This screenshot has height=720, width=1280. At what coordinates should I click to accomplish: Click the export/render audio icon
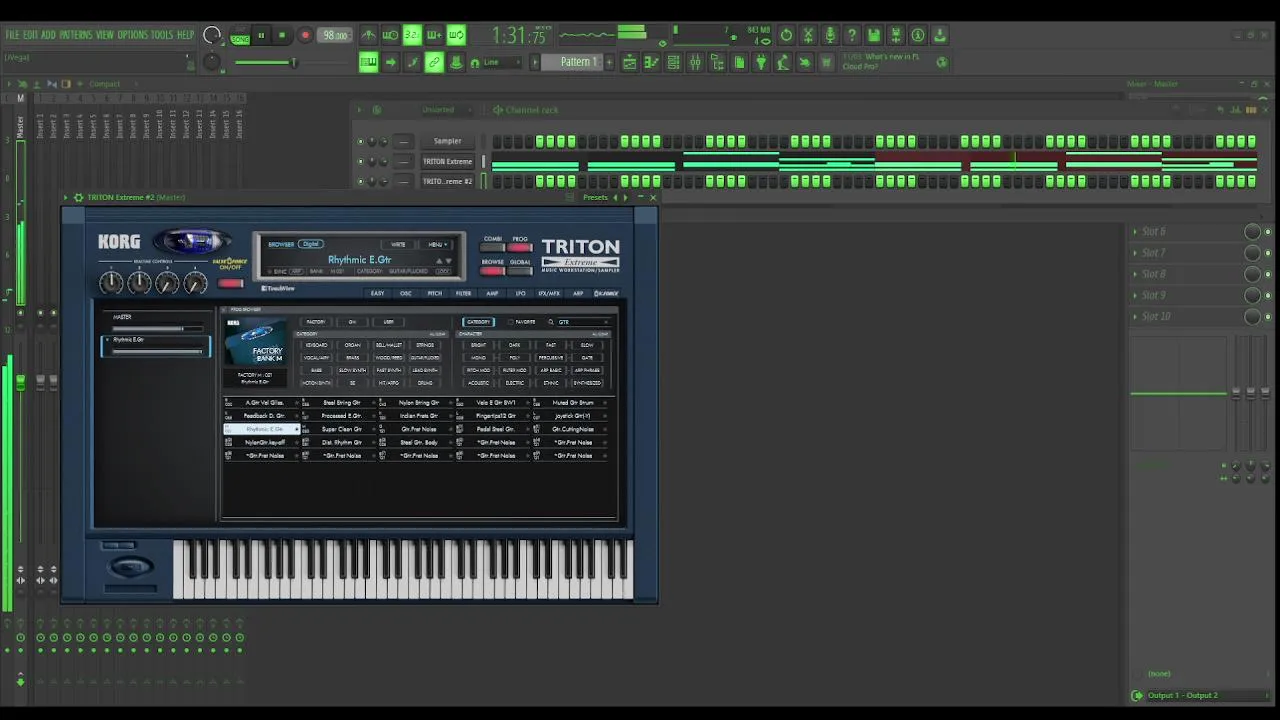point(896,35)
